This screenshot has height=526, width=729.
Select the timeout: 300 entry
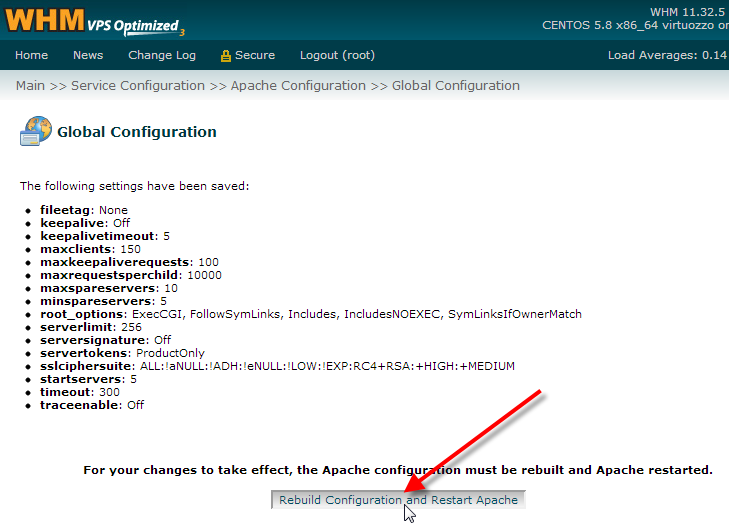[80, 392]
